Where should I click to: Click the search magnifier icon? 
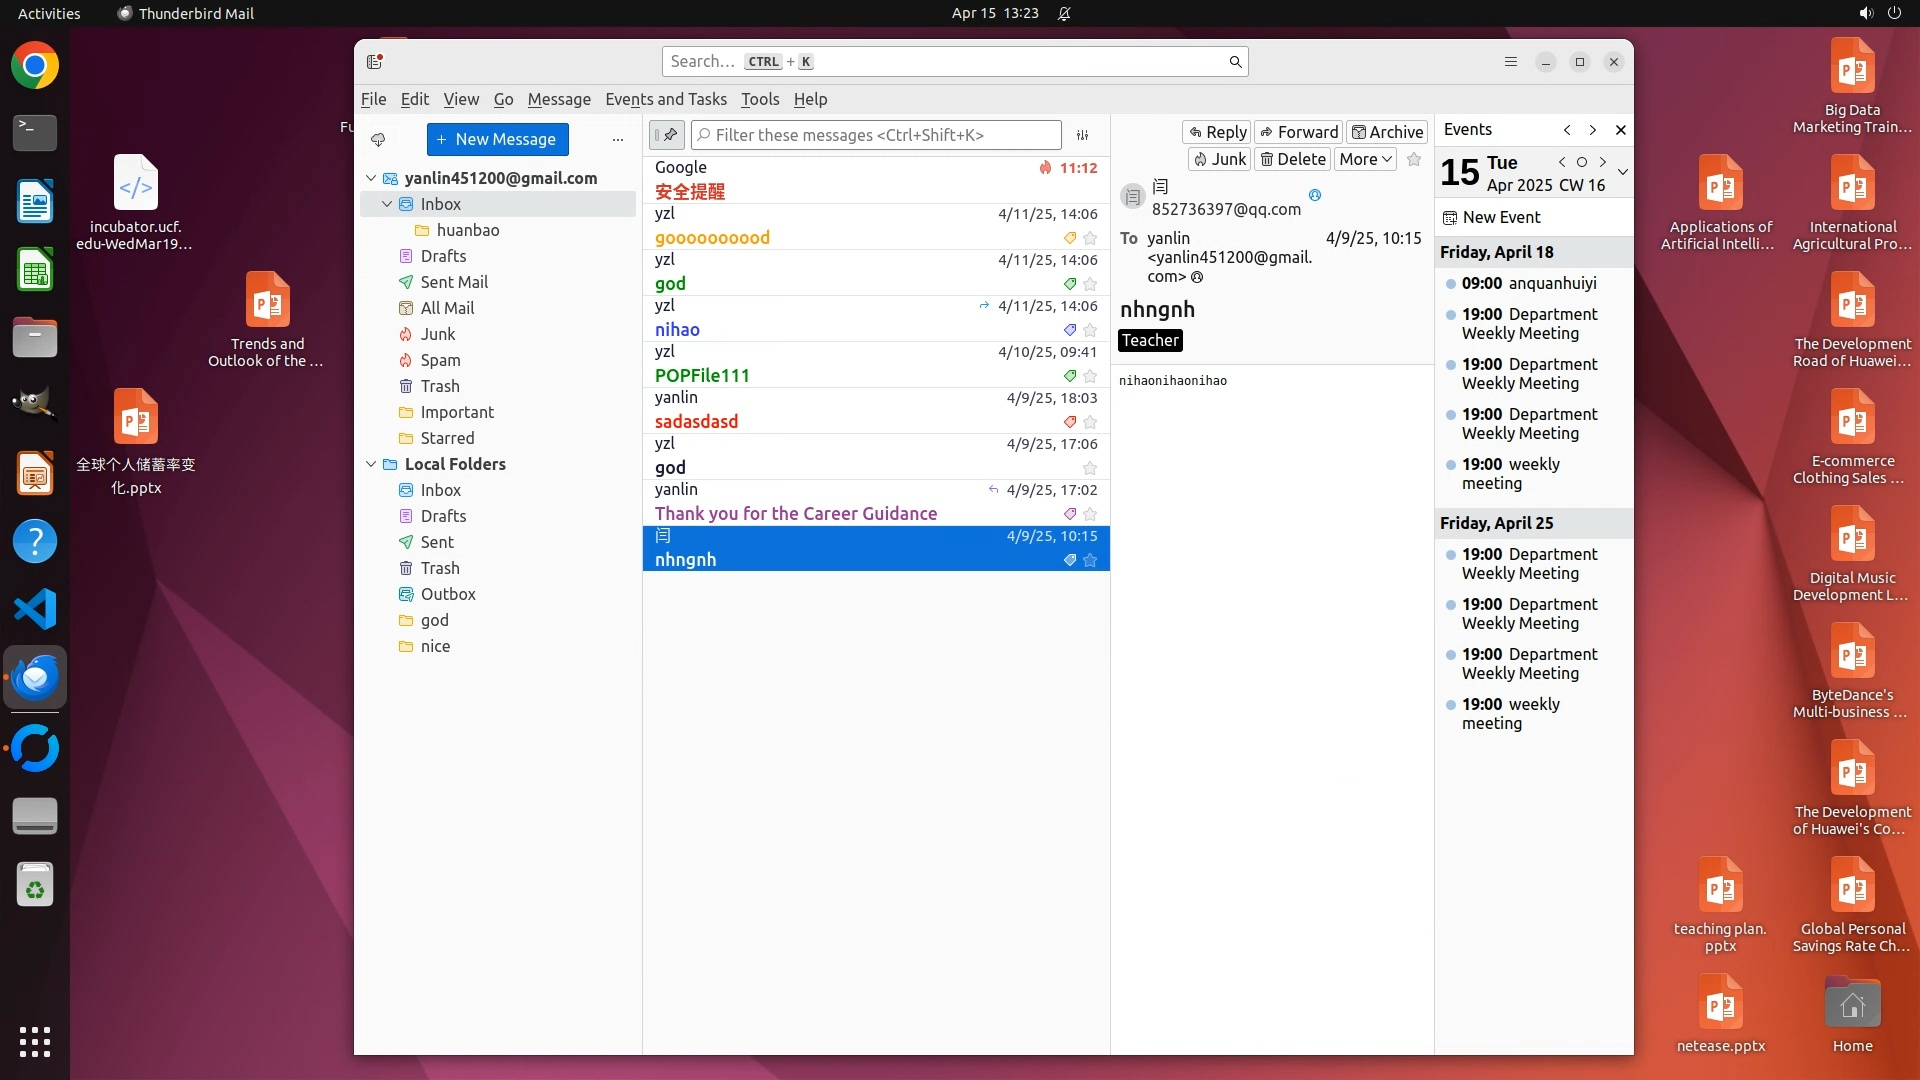[1235, 62]
